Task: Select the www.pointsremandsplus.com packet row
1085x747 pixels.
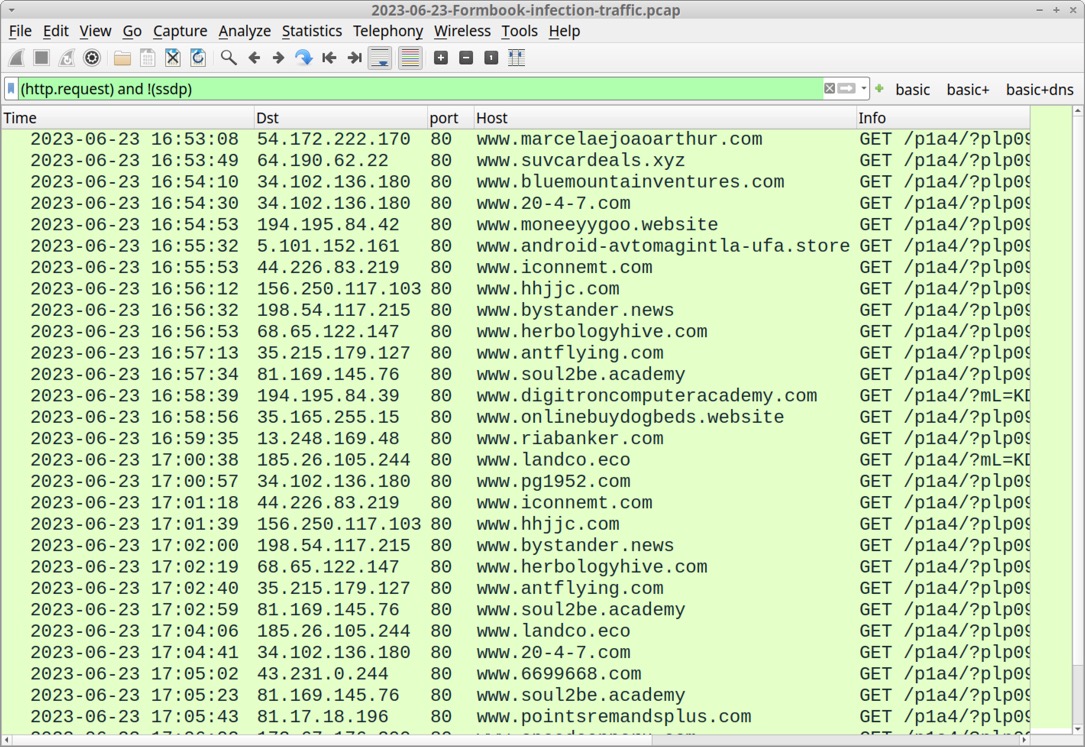Action: (516, 717)
